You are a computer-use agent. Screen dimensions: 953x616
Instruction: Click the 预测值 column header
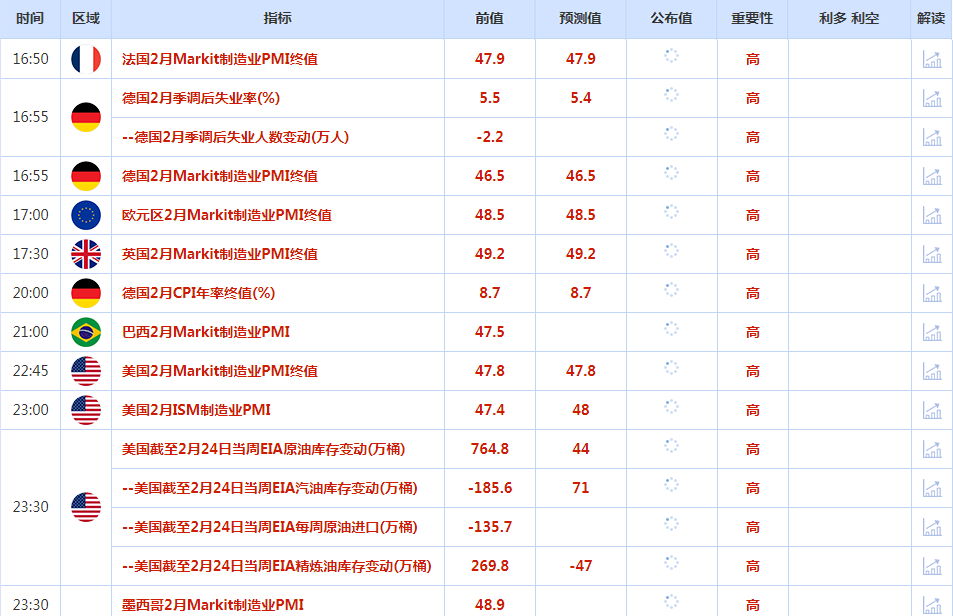click(580, 18)
